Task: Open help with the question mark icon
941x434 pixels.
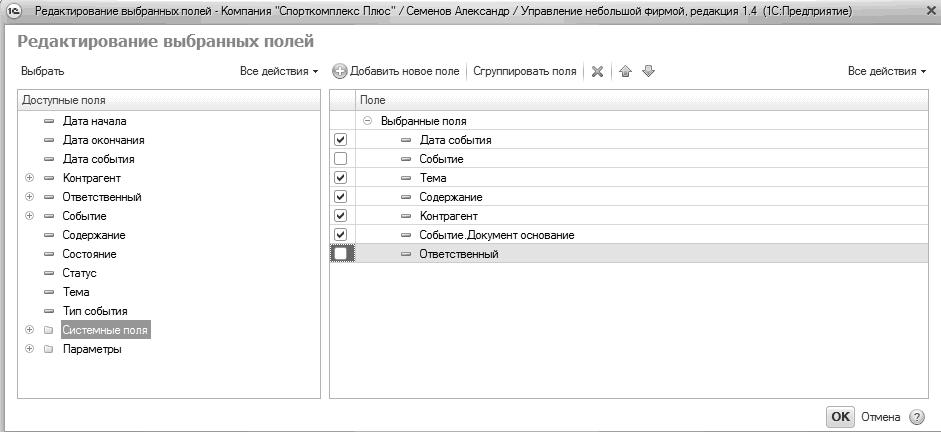Action: point(916,417)
